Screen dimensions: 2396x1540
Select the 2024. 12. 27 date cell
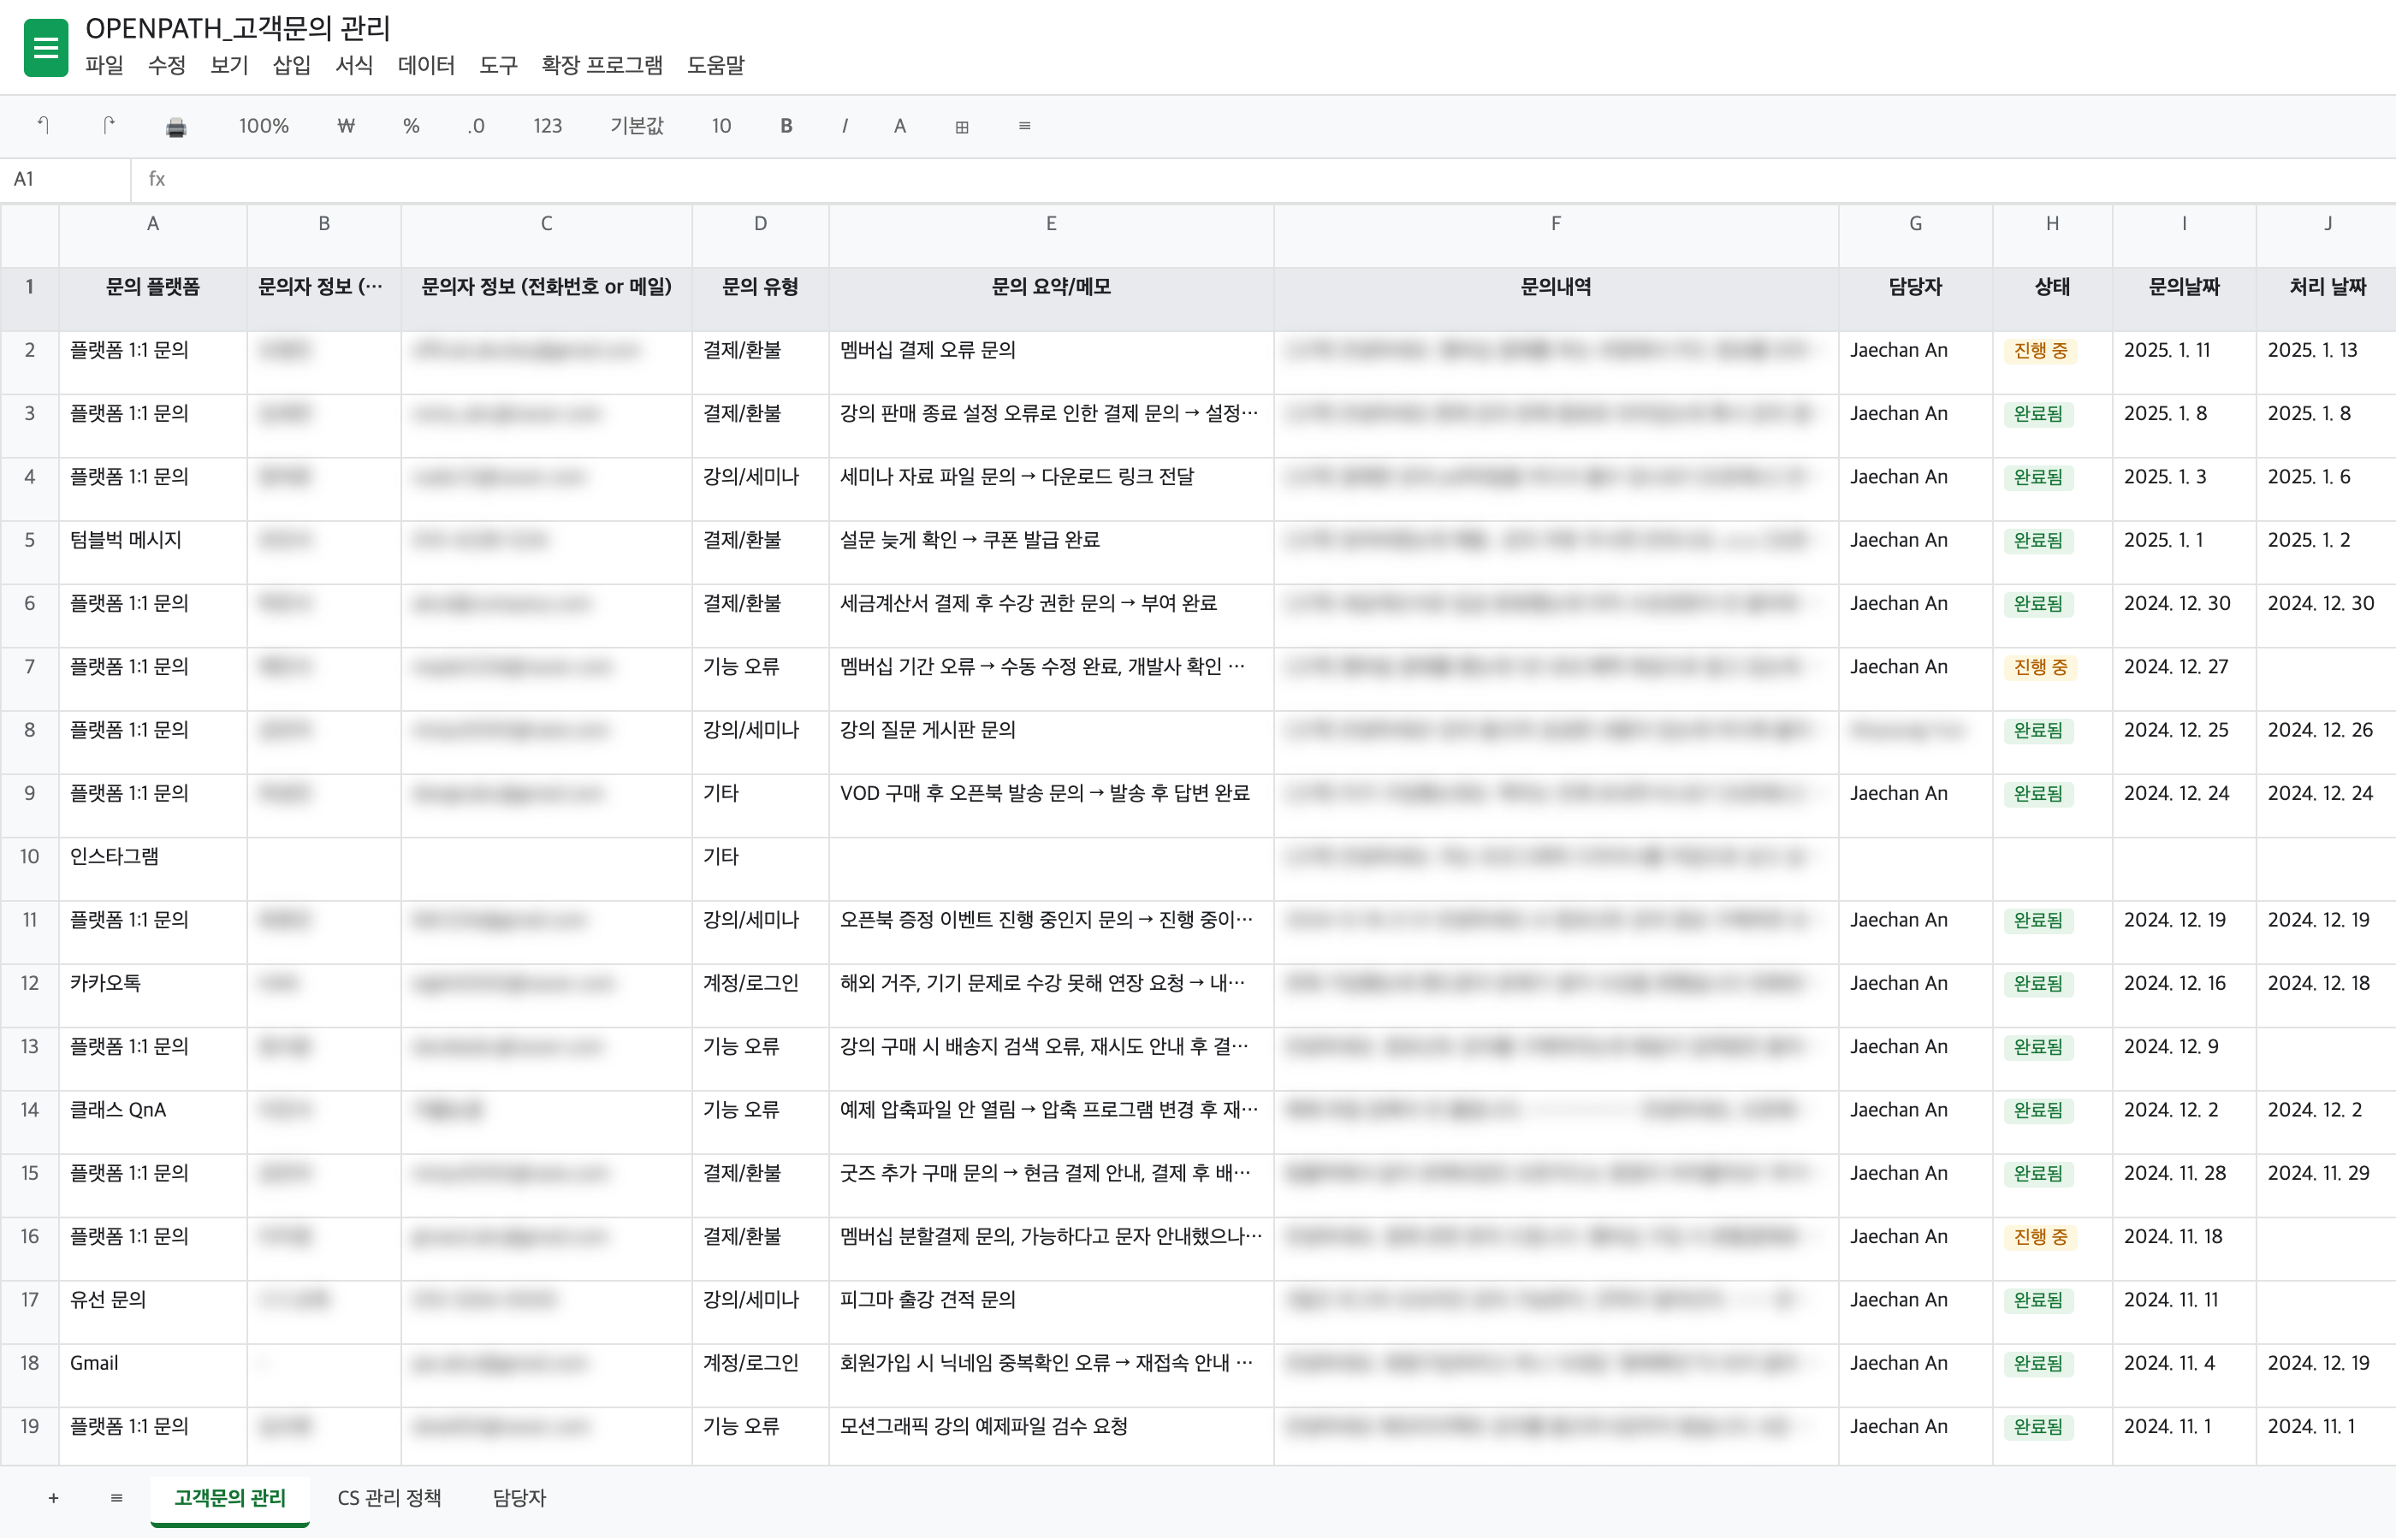tap(2184, 679)
